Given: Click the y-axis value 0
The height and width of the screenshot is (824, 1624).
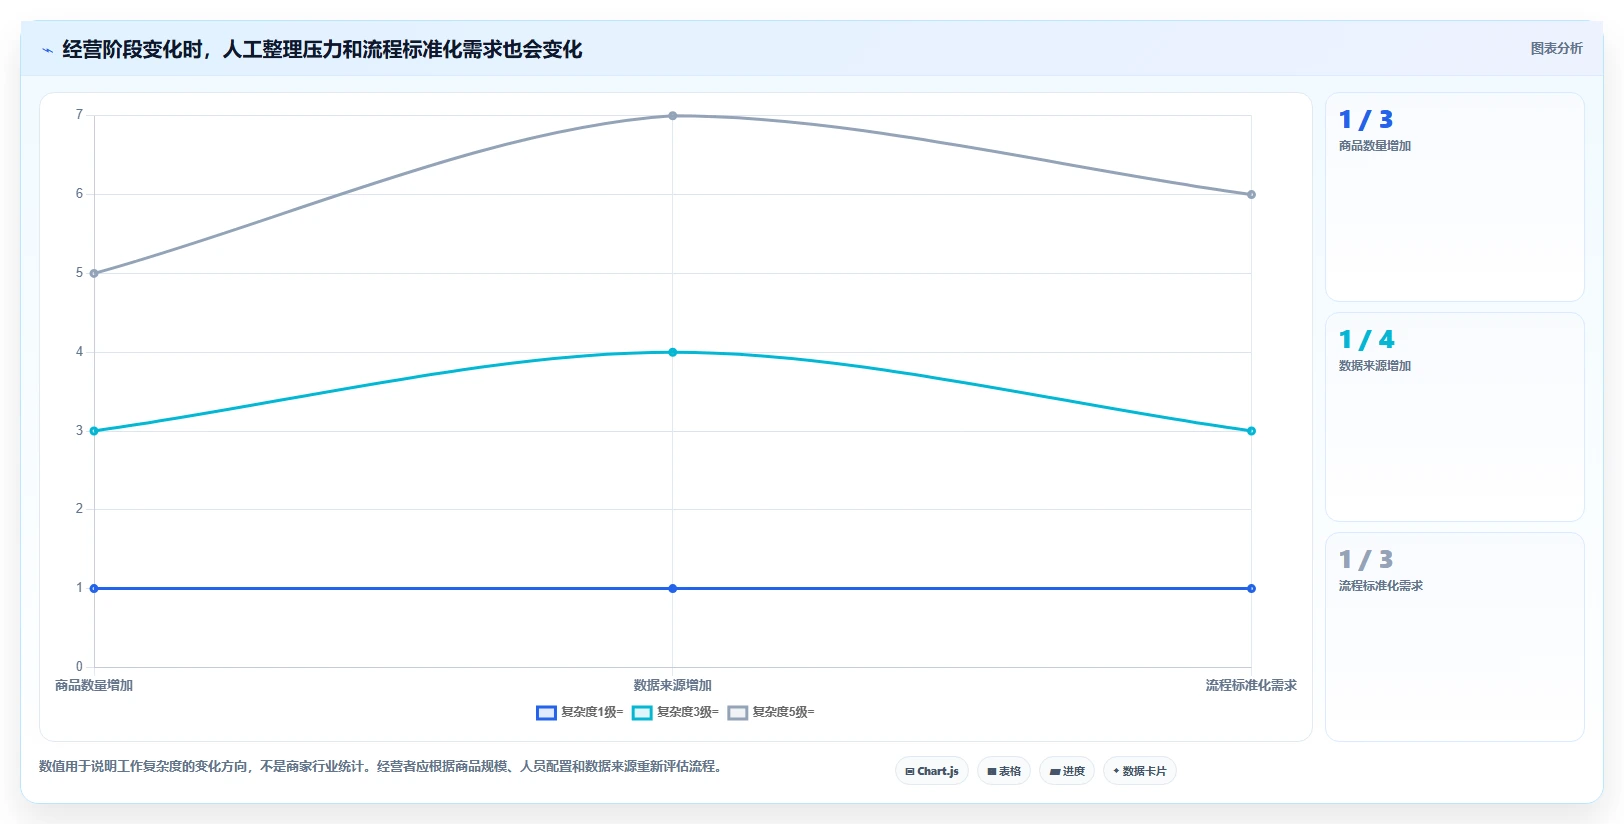Looking at the screenshot, I should point(79,667).
